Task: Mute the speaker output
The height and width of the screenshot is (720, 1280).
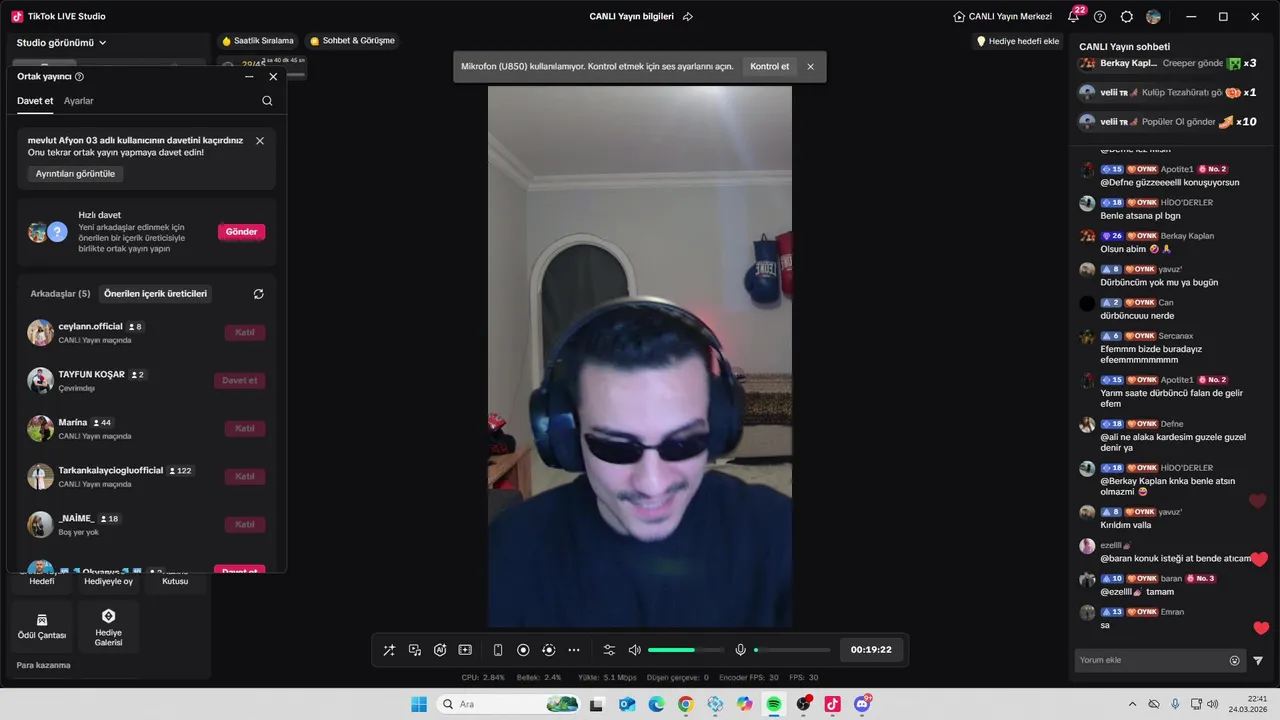Action: [634, 650]
